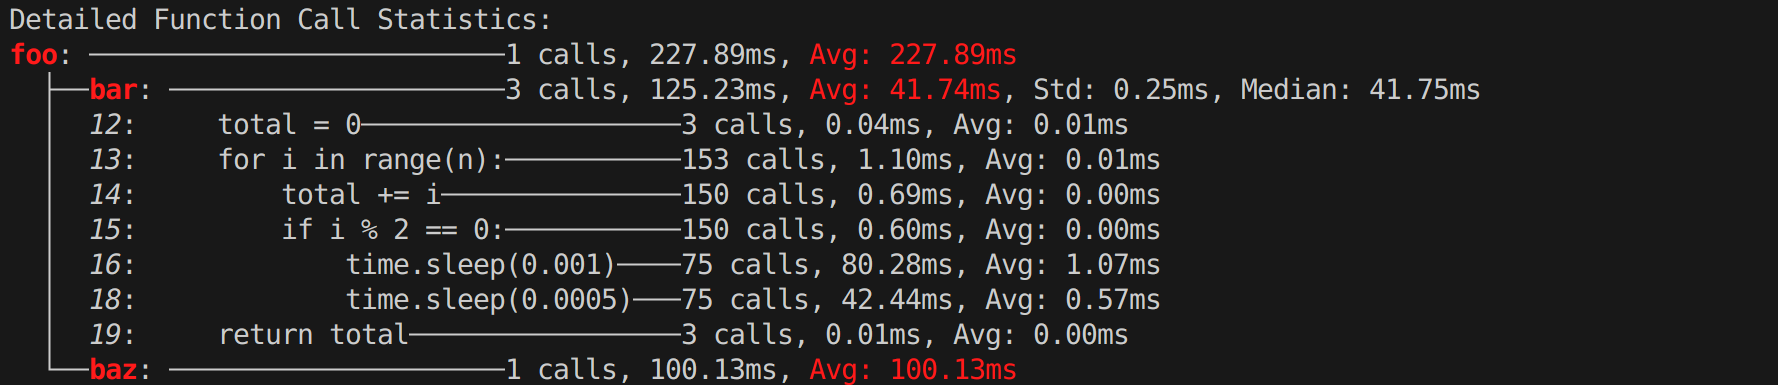The image size is (1778, 385).
Task: Click the code 'total = 0'
Action: [289, 125]
